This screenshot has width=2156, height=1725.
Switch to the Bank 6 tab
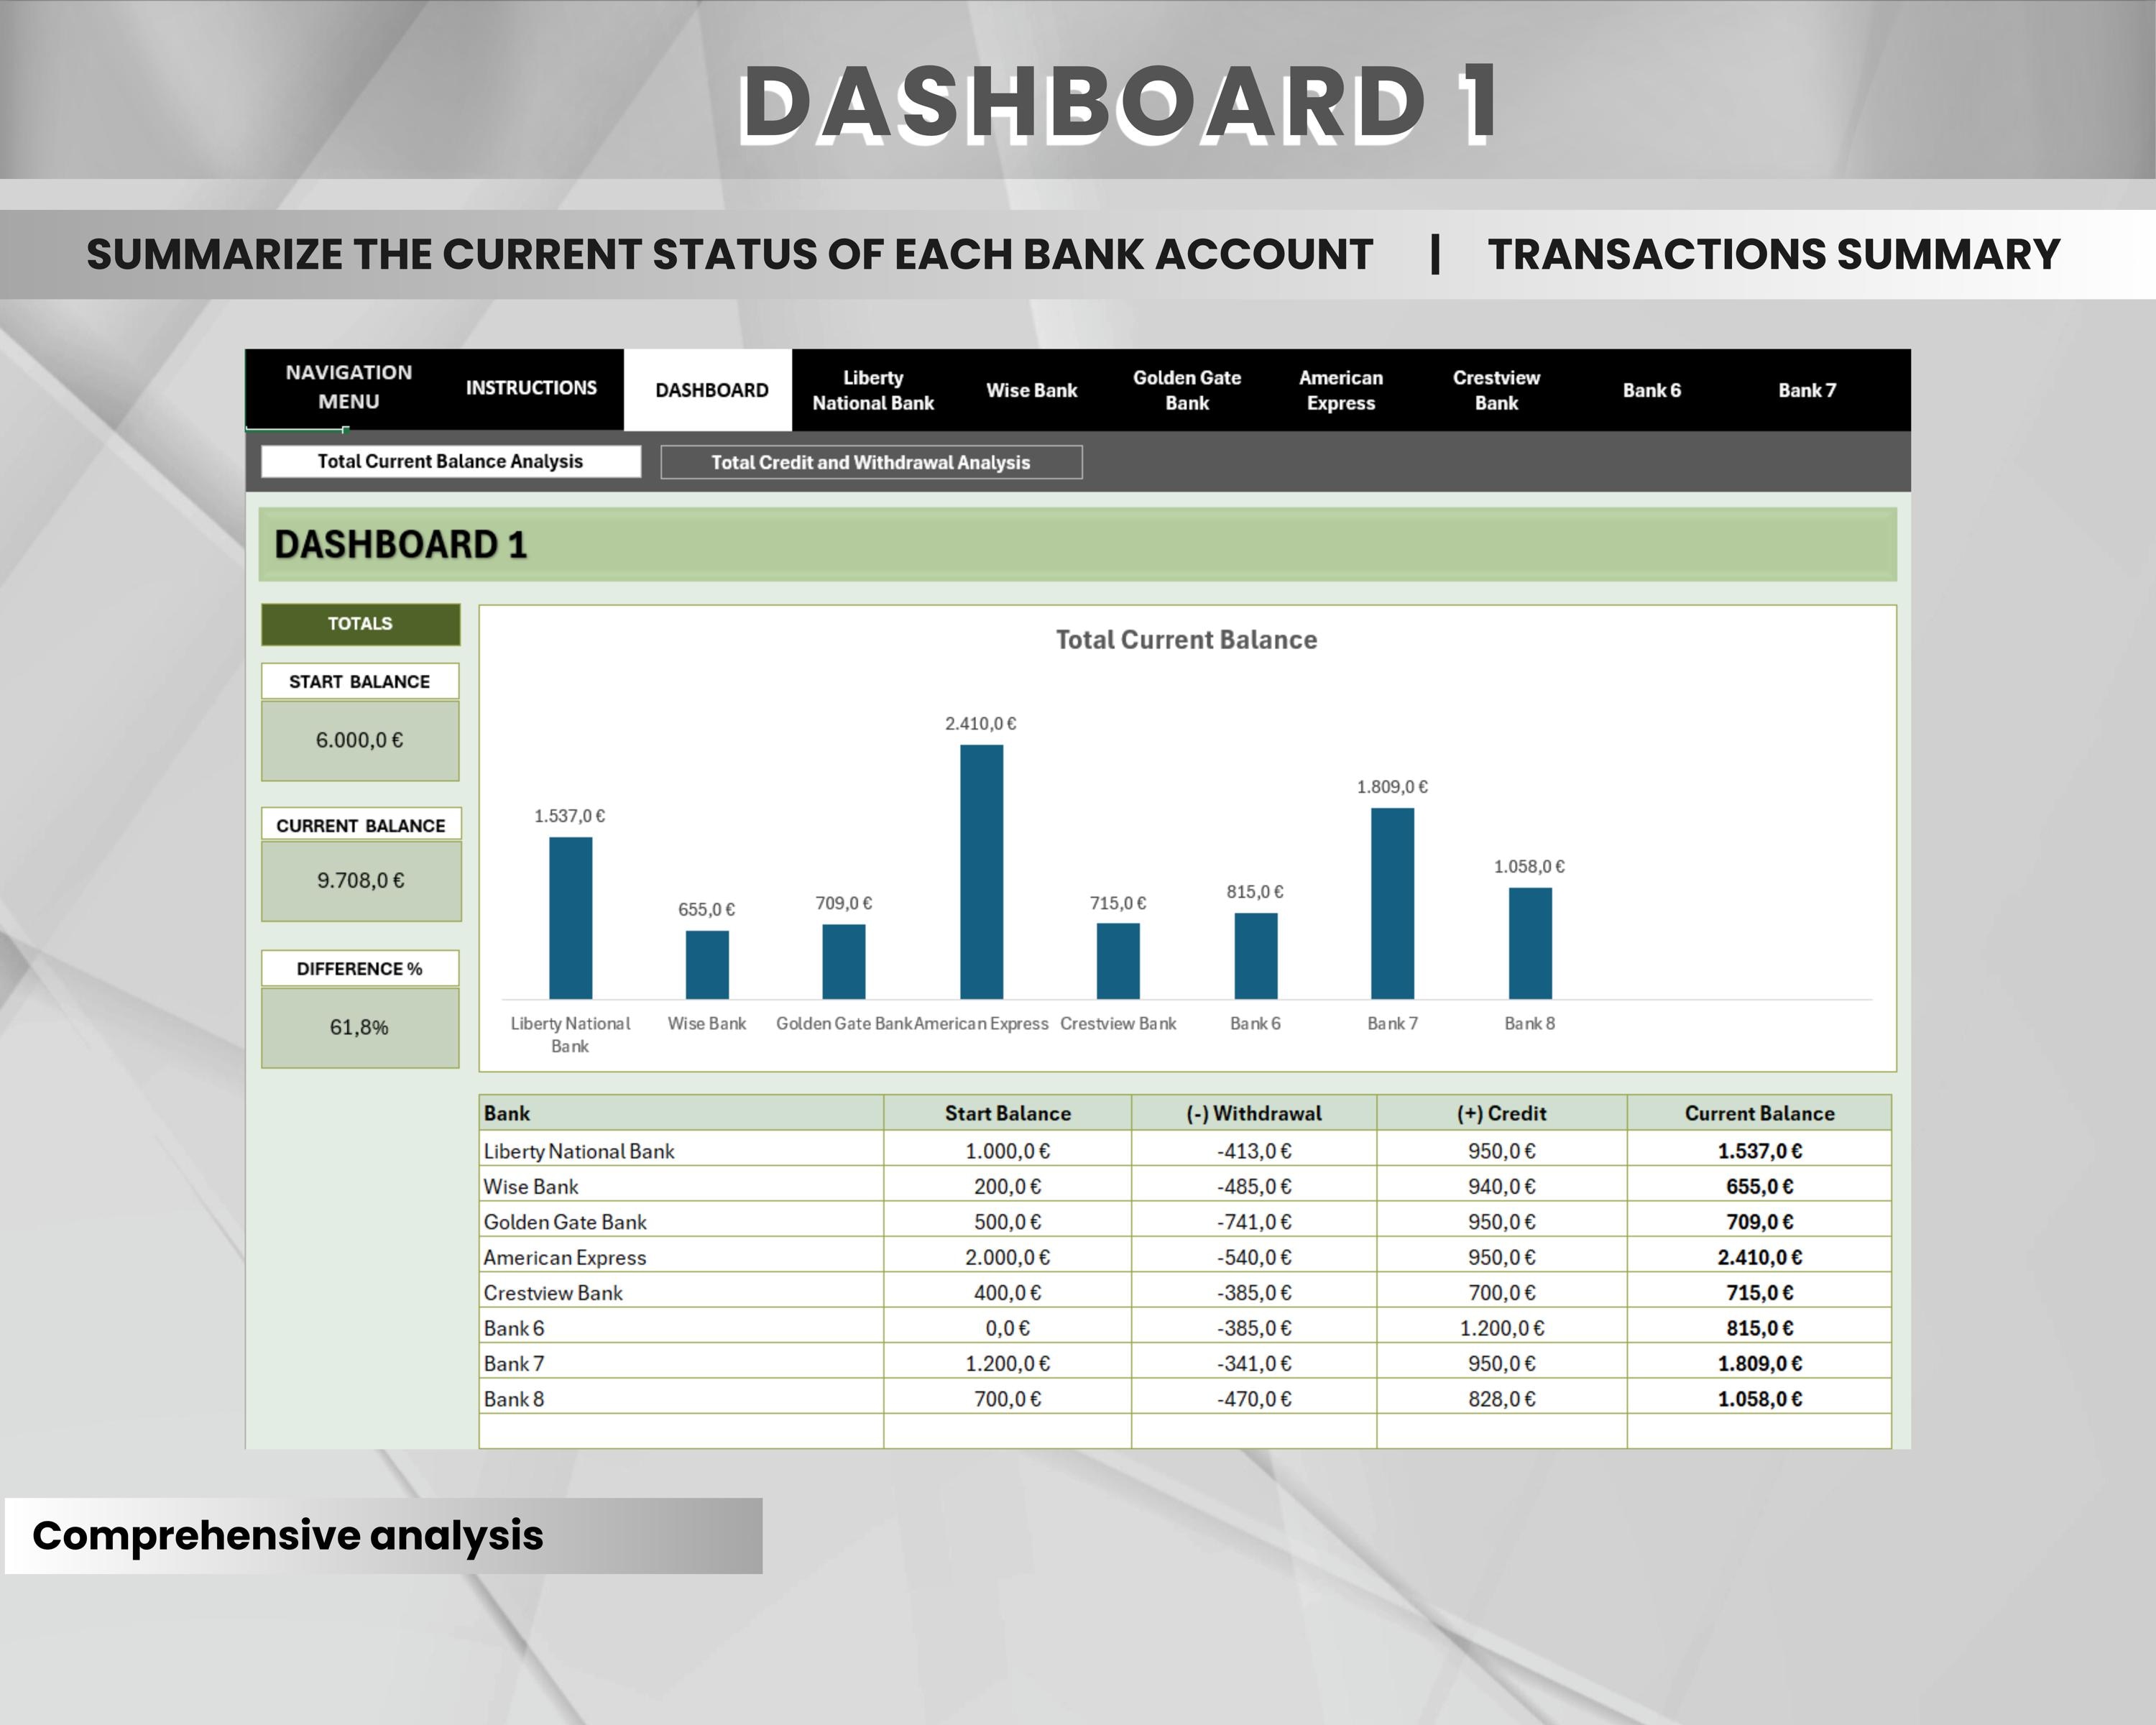[1650, 391]
